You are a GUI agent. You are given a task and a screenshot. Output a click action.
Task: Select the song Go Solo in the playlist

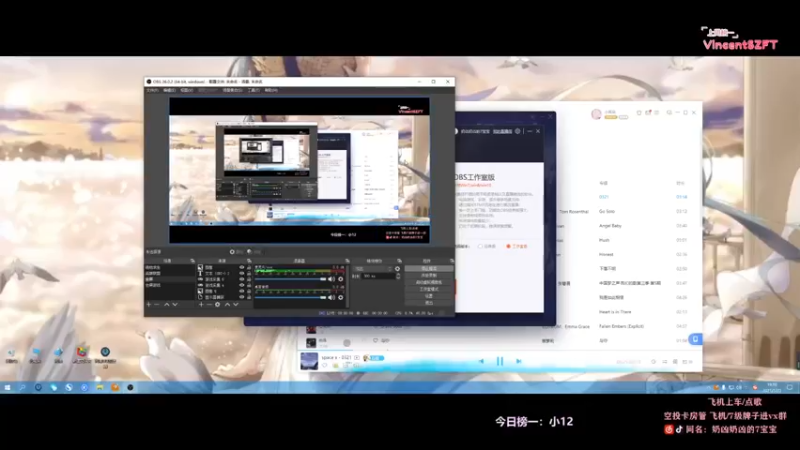point(607,211)
